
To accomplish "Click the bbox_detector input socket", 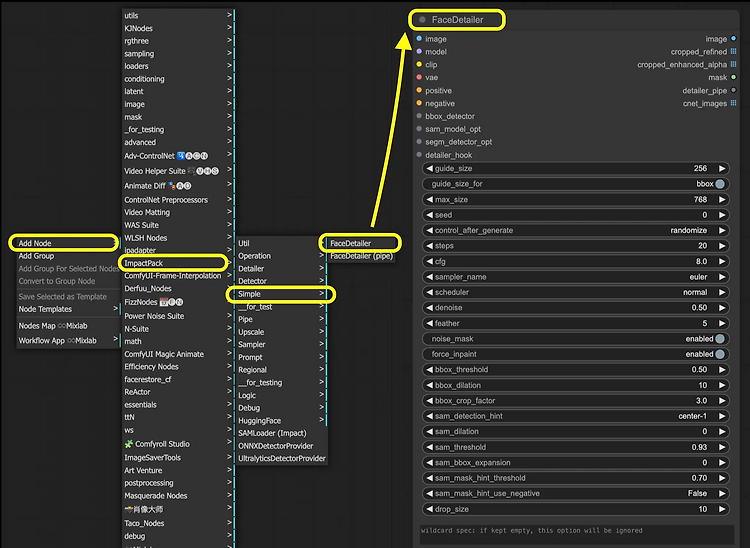I will (x=419, y=116).
